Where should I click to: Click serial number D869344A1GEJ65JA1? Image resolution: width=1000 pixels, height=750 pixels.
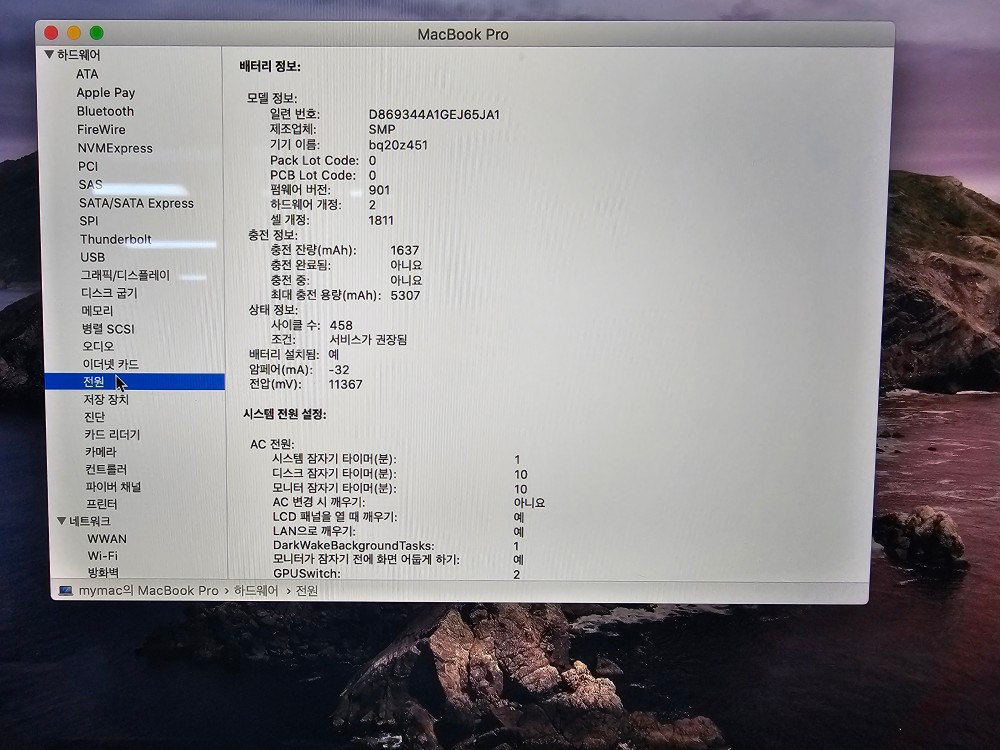pos(434,115)
